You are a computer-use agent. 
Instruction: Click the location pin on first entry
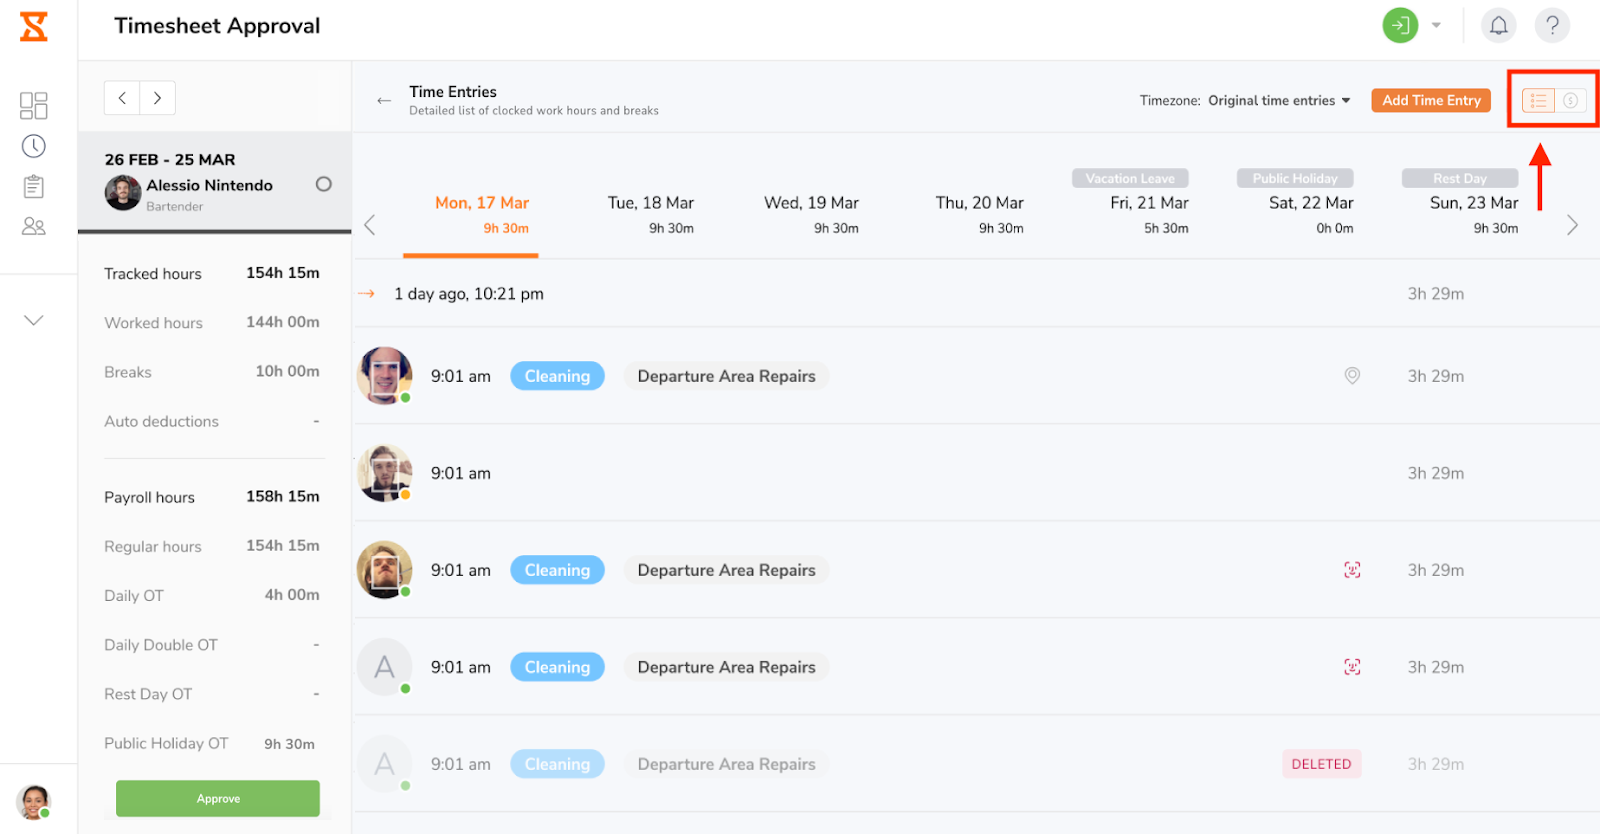coord(1352,376)
